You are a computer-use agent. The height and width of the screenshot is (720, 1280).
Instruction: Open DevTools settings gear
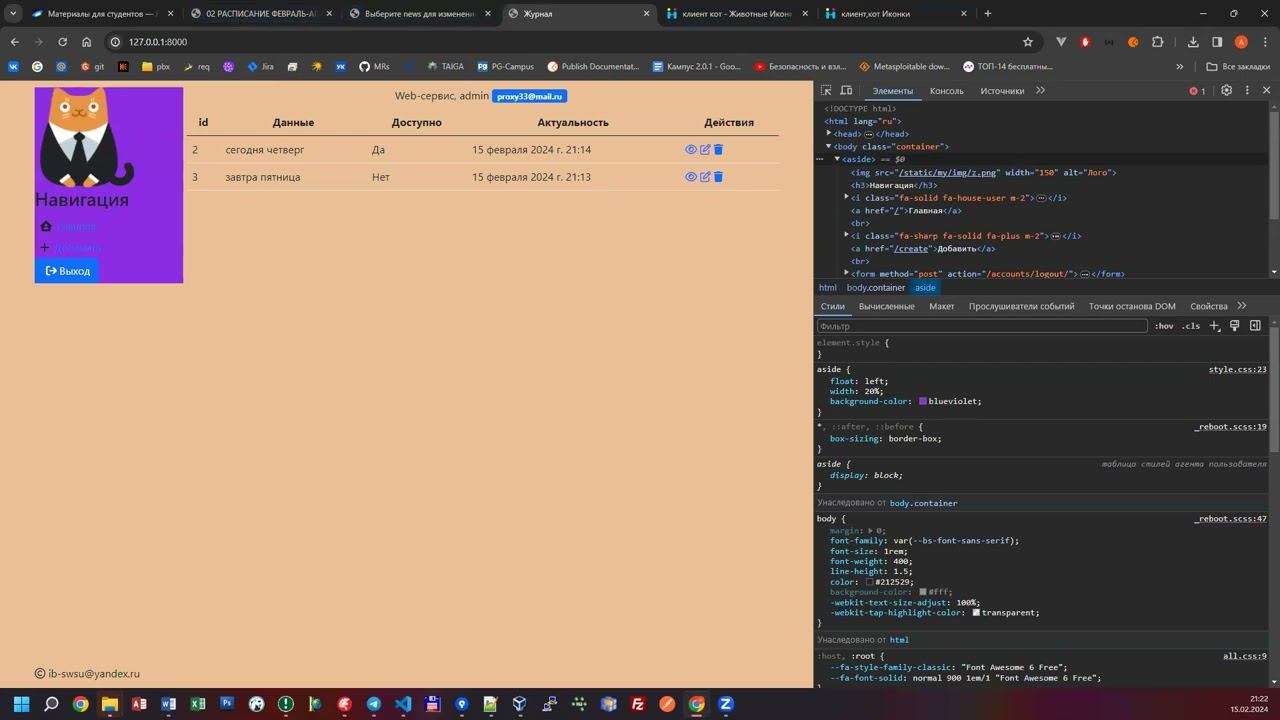[x=1227, y=91]
